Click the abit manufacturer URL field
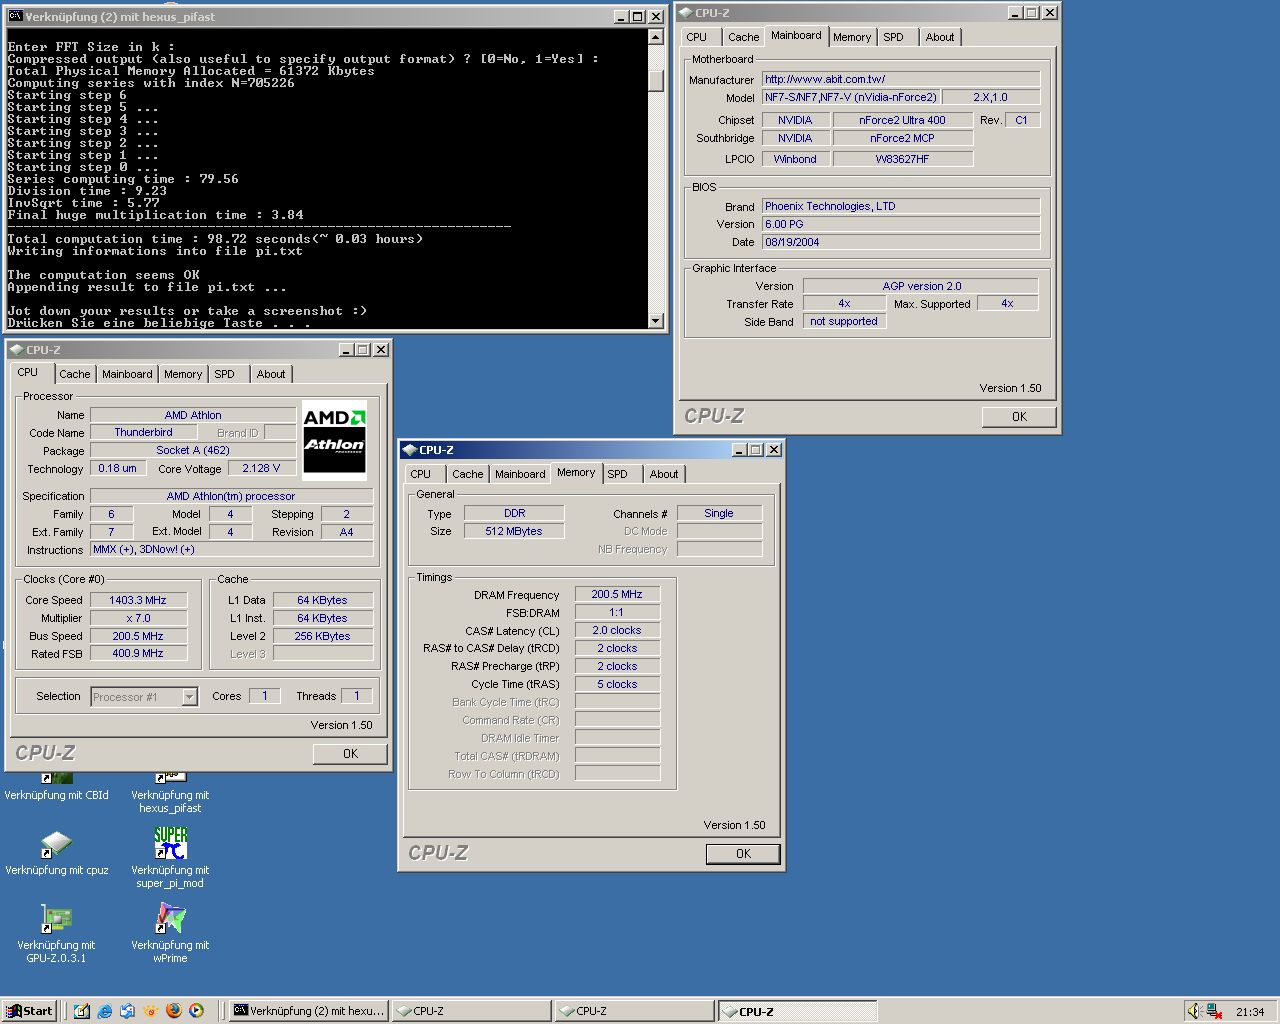This screenshot has width=1280, height=1024. [901, 79]
